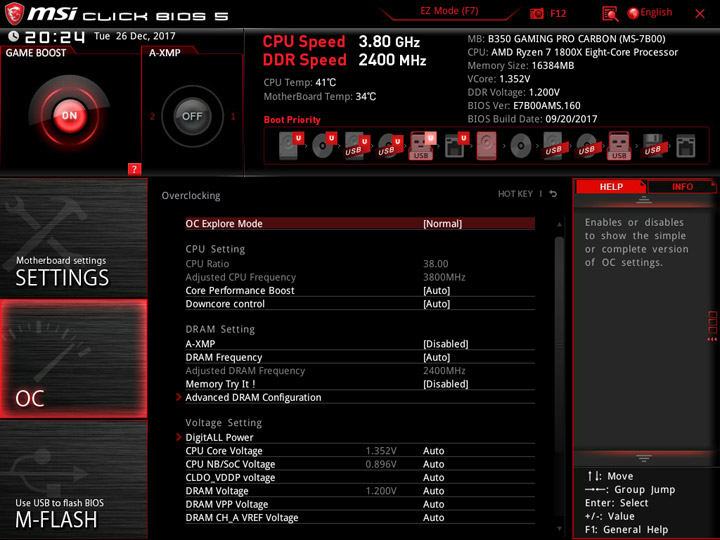This screenshot has height=540, width=720.
Task: Switch to the HELP tab
Action: click(611, 187)
